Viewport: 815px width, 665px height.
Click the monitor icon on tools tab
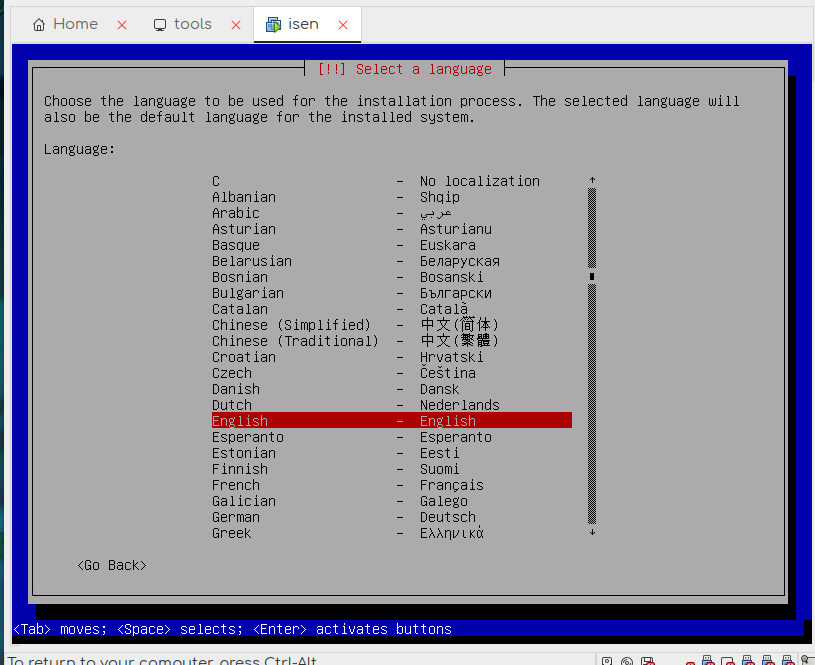(x=160, y=25)
